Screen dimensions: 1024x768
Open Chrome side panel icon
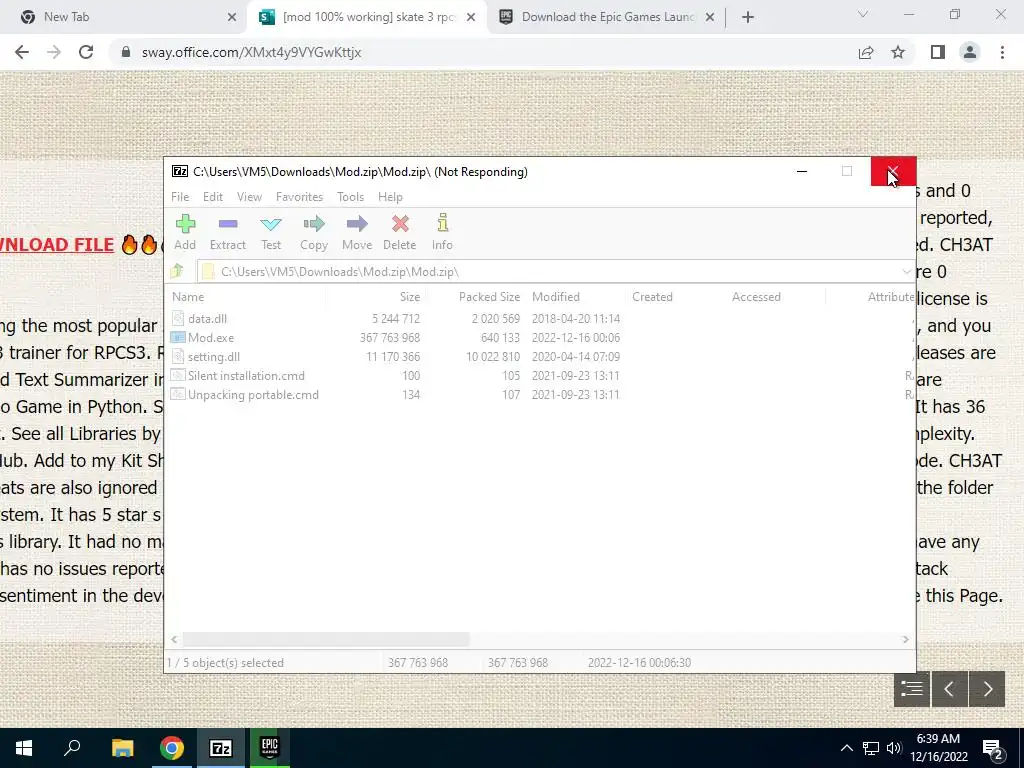[x=938, y=52]
